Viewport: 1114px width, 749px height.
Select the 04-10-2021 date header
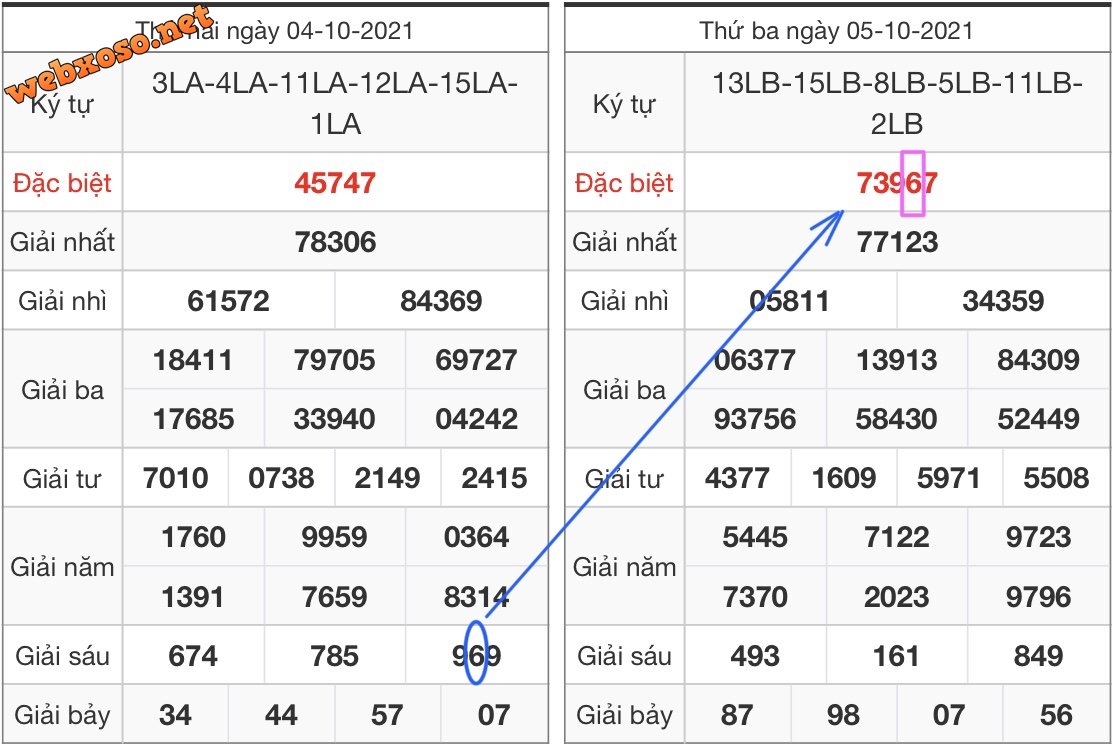point(300,30)
